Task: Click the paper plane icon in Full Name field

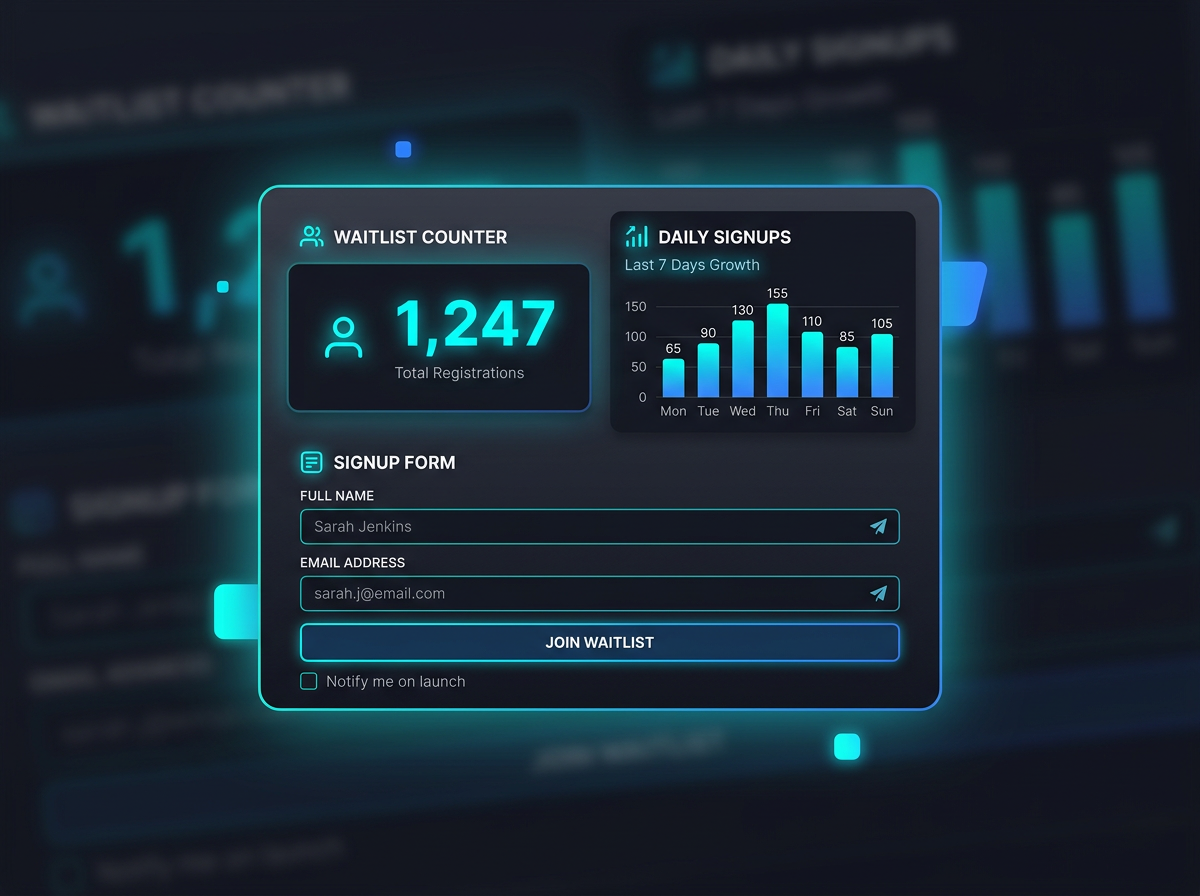Action: (878, 526)
